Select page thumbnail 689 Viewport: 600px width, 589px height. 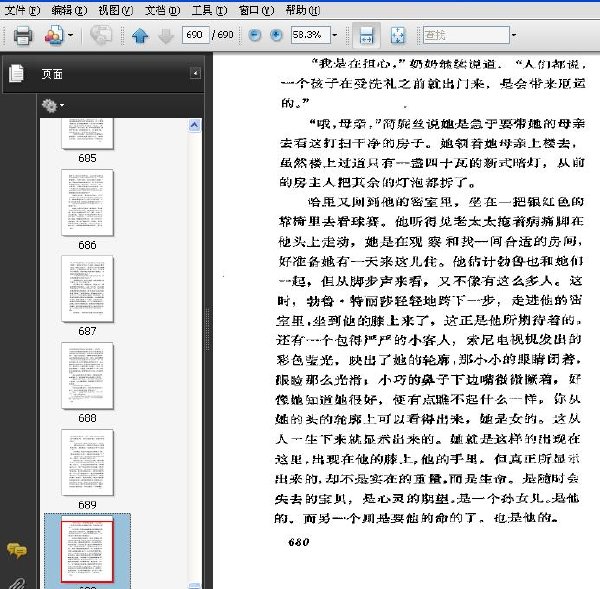87,463
